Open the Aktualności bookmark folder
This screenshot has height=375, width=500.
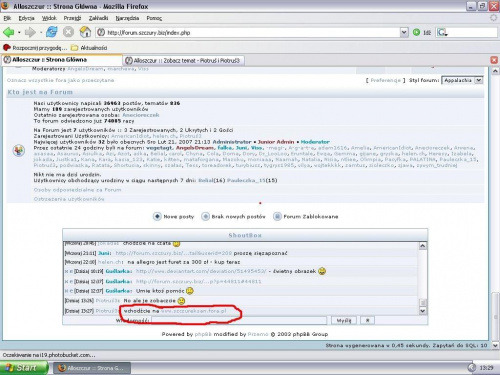(x=89, y=48)
